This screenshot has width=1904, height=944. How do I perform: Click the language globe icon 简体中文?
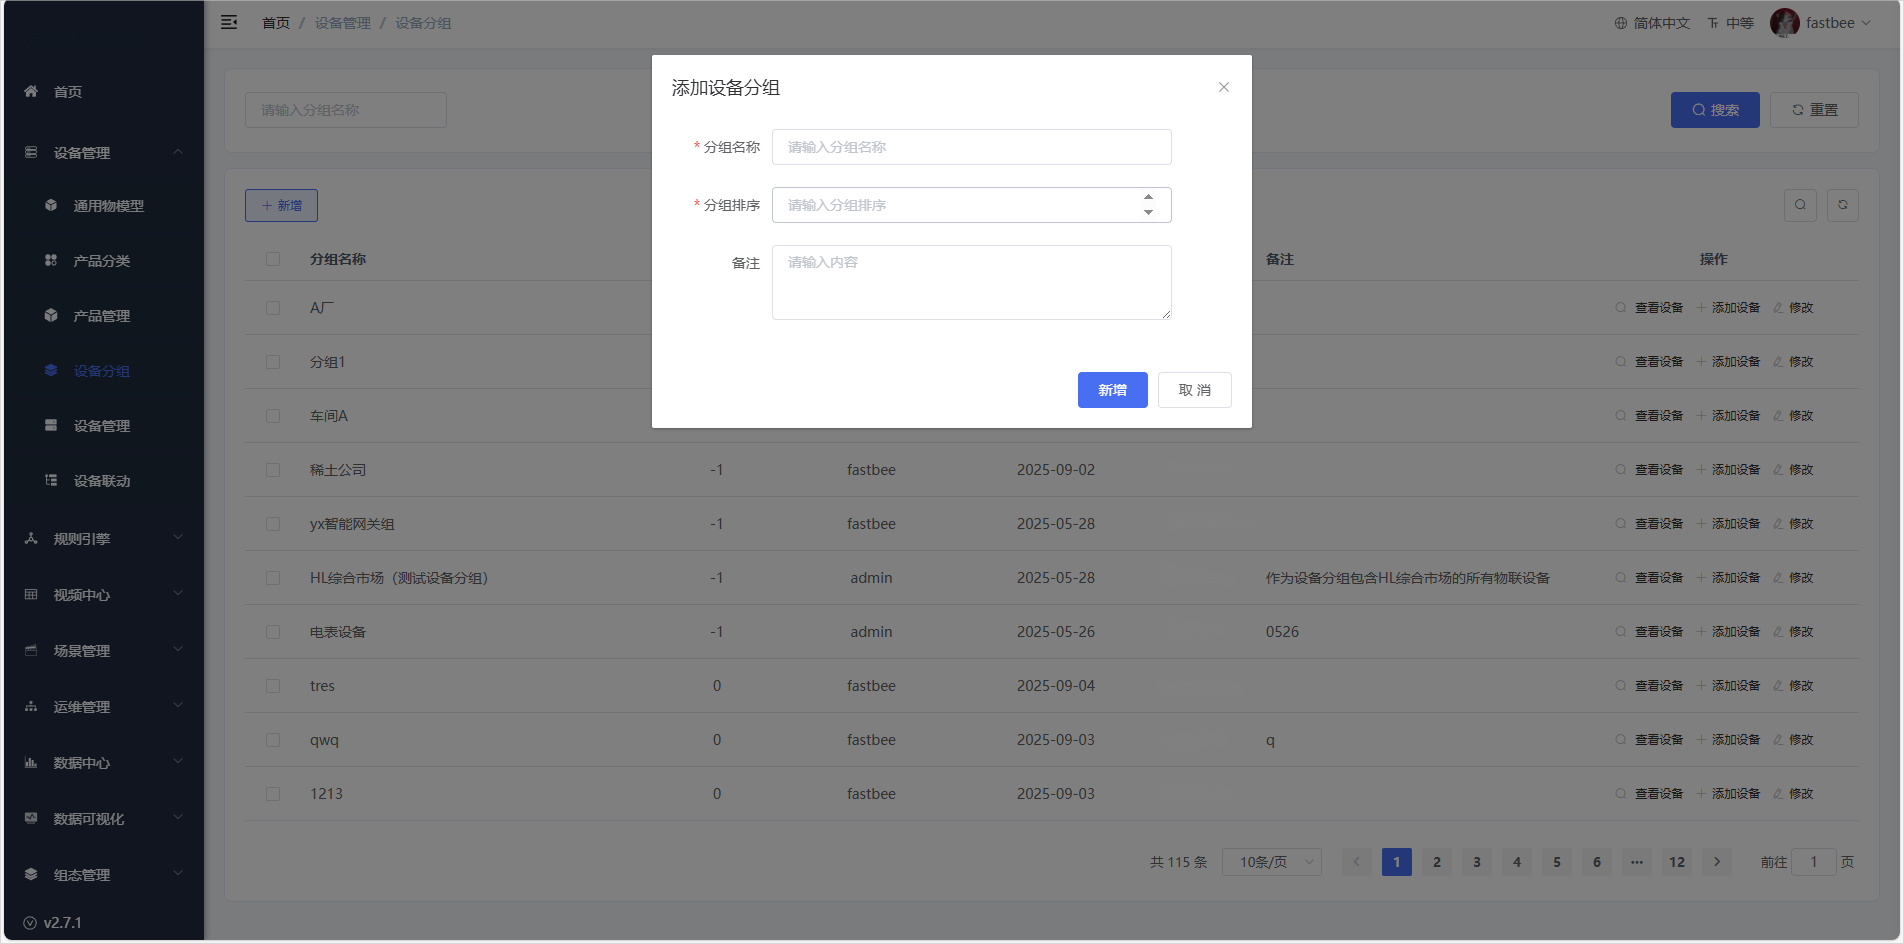pos(1621,23)
